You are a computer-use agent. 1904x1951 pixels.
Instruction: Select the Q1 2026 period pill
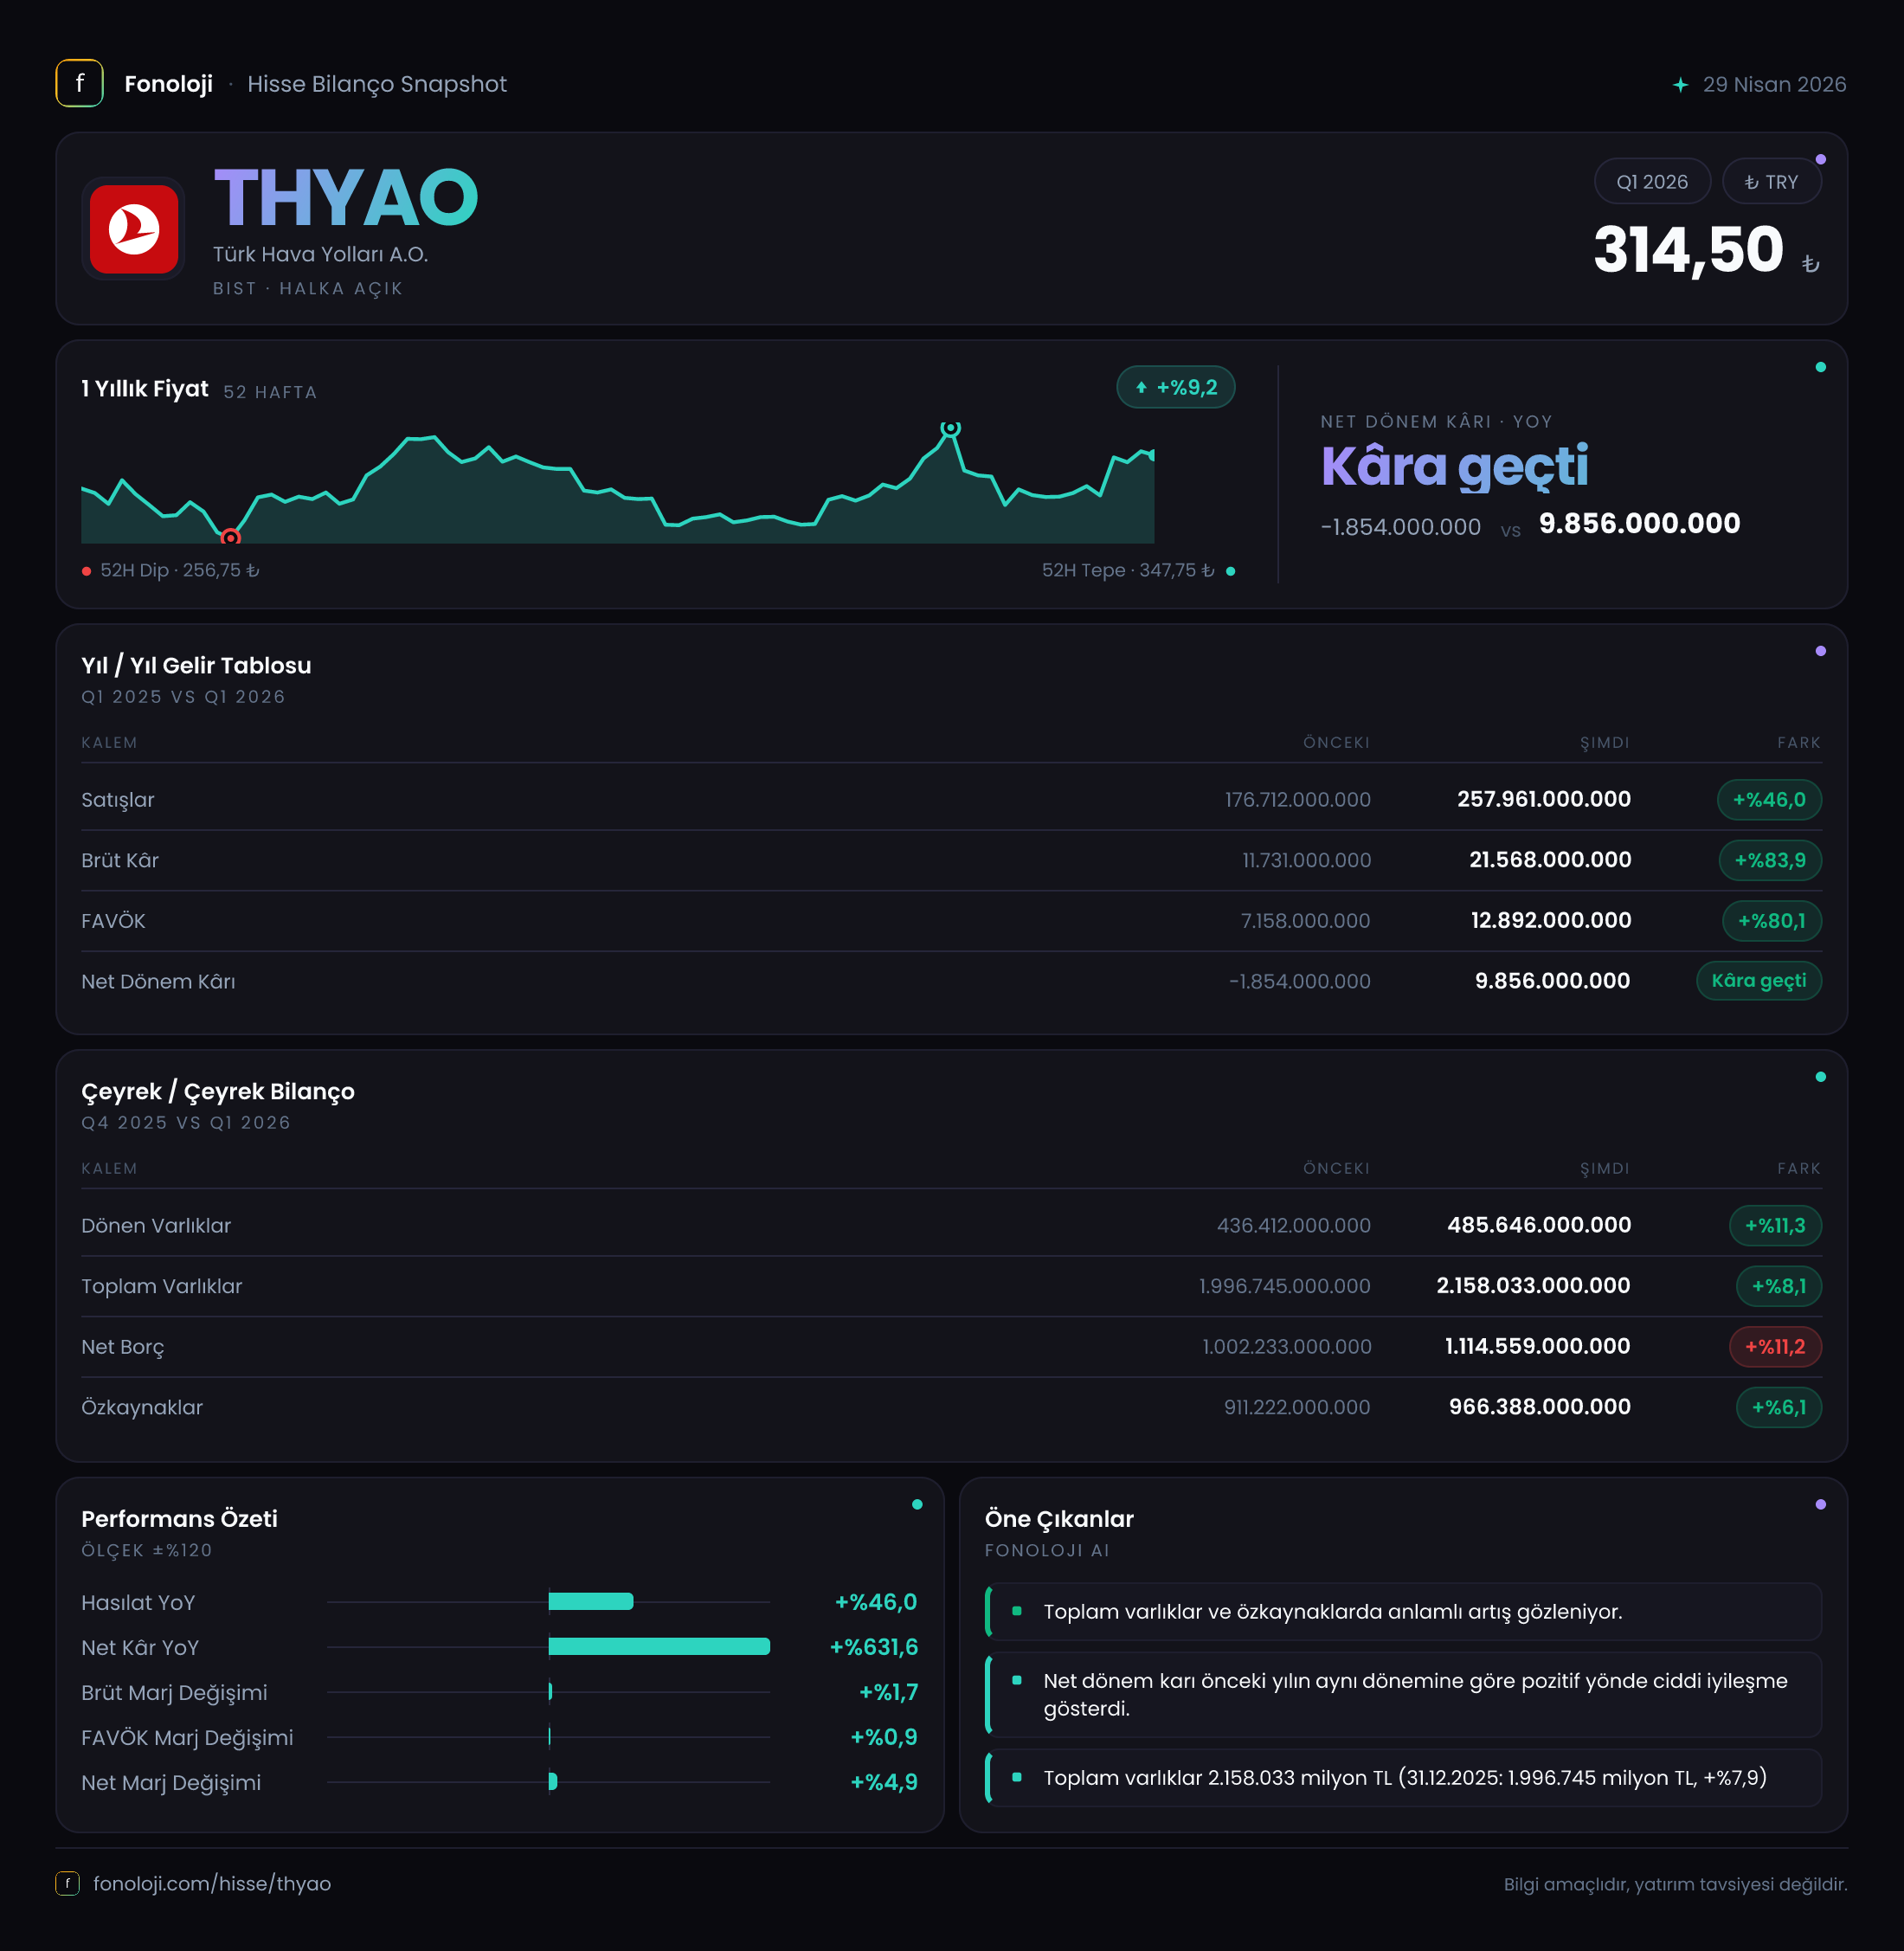pyautogui.click(x=1652, y=182)
